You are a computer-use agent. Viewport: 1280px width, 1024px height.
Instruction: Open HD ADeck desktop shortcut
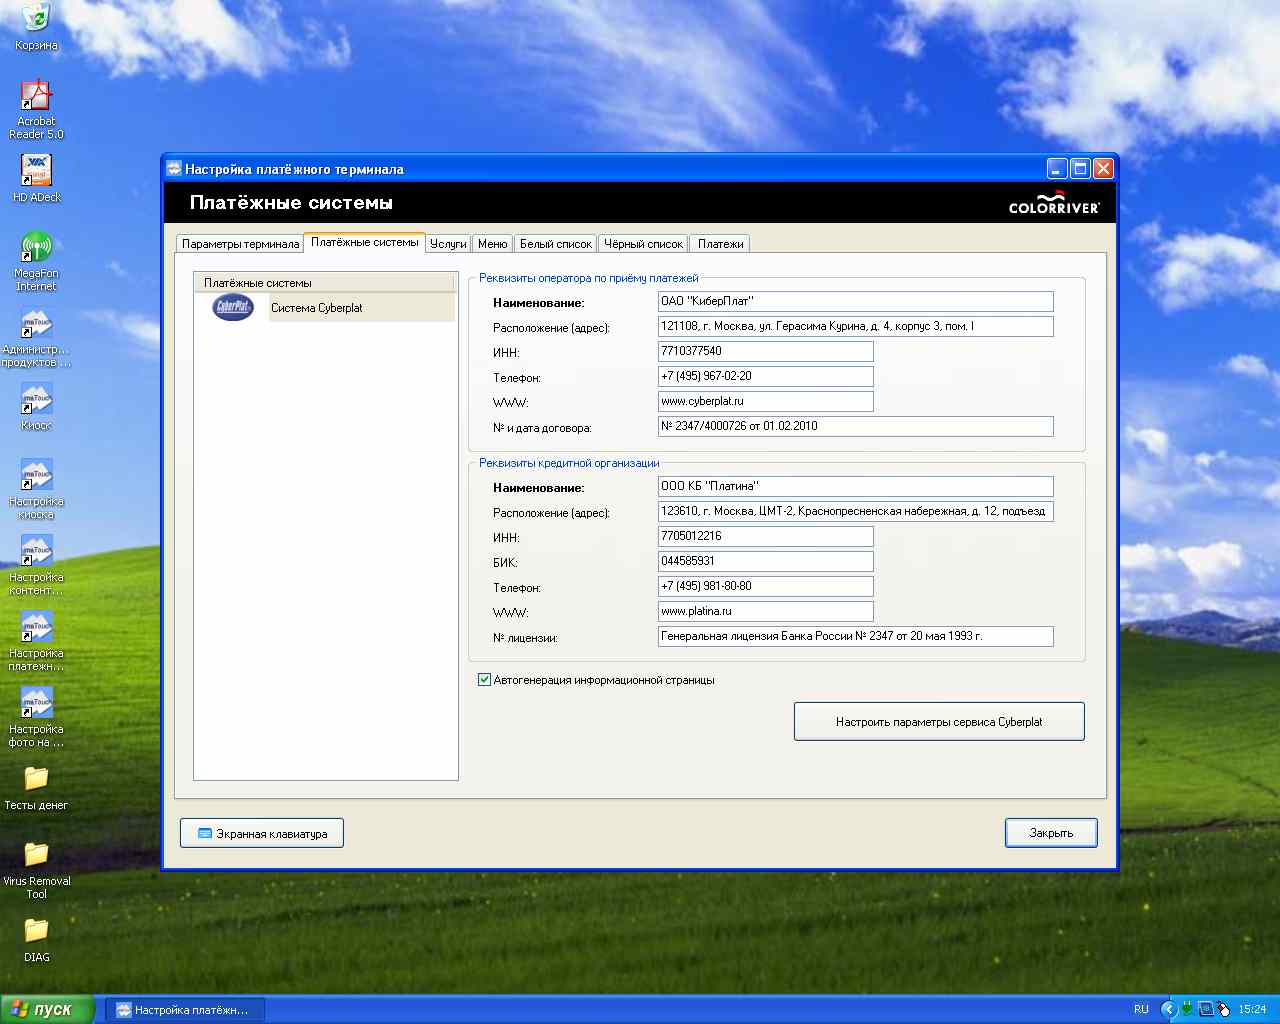[x=36, y=171]
